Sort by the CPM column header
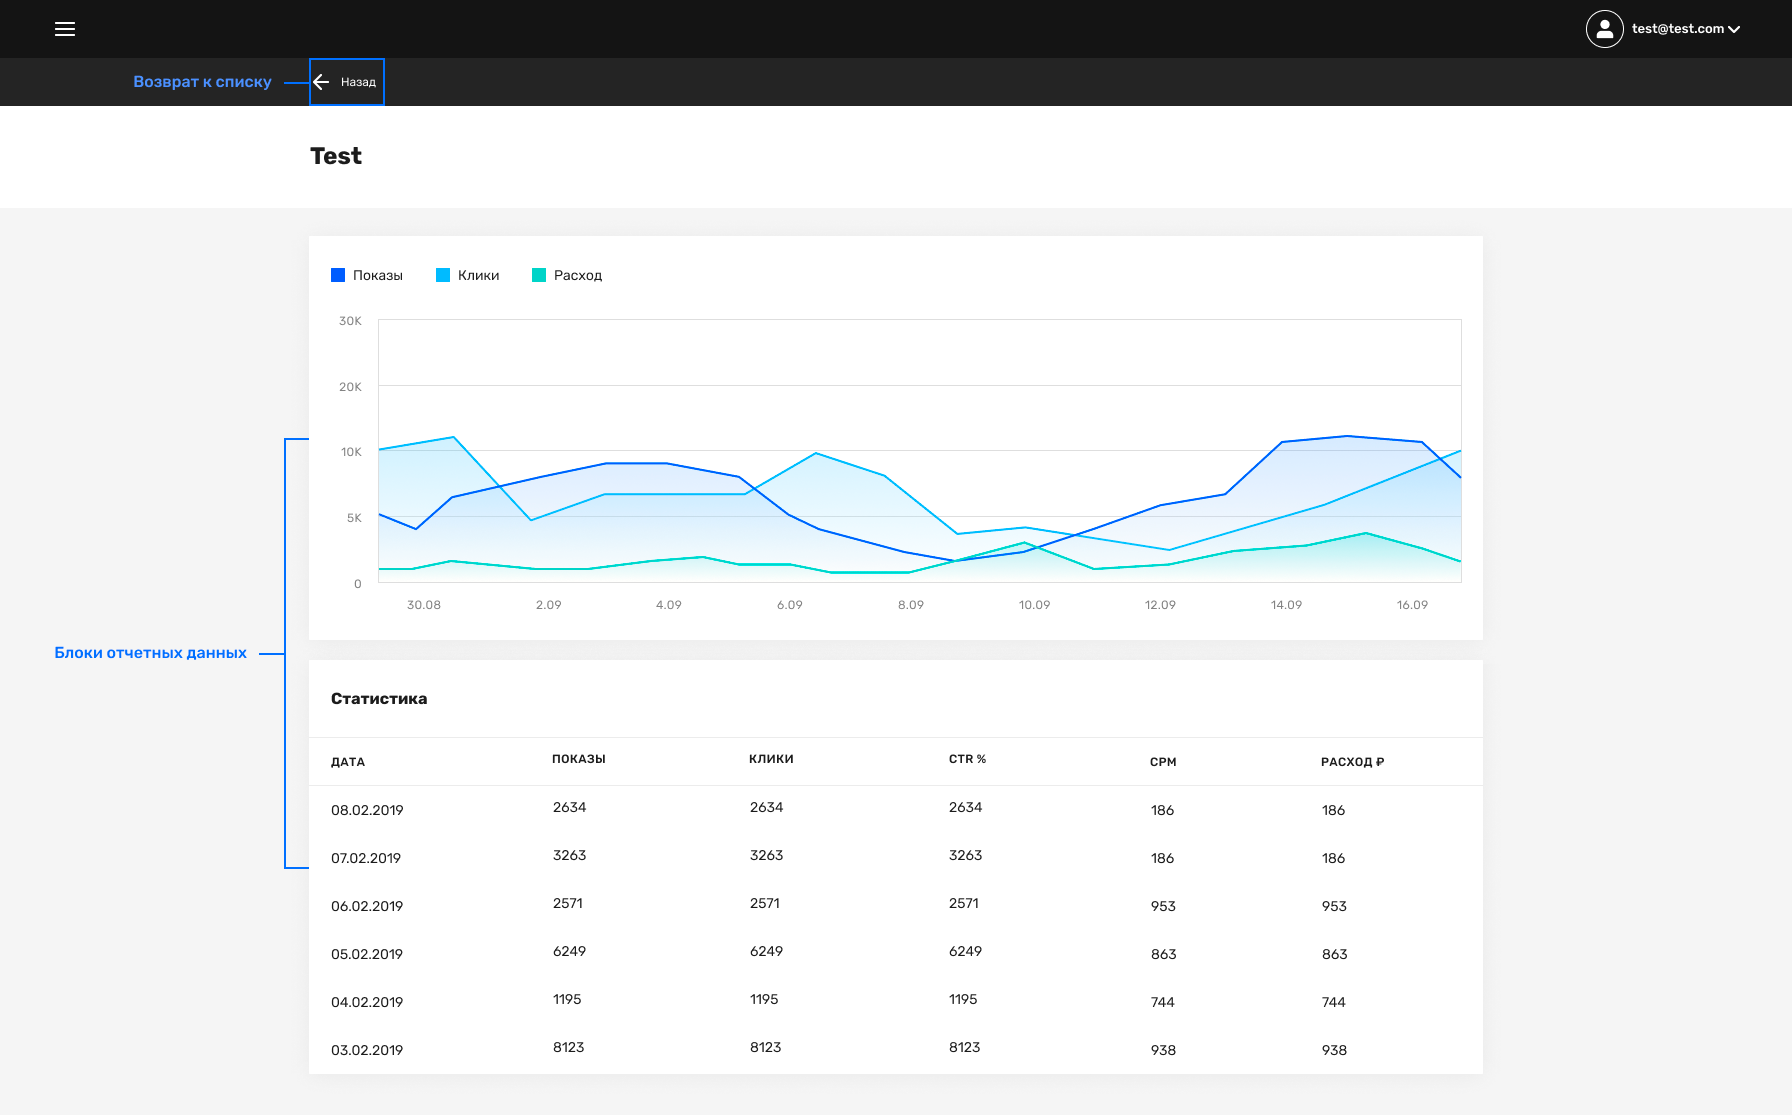The image size is (1792, 1115). pyautogui.click(x=1163, y=762)
